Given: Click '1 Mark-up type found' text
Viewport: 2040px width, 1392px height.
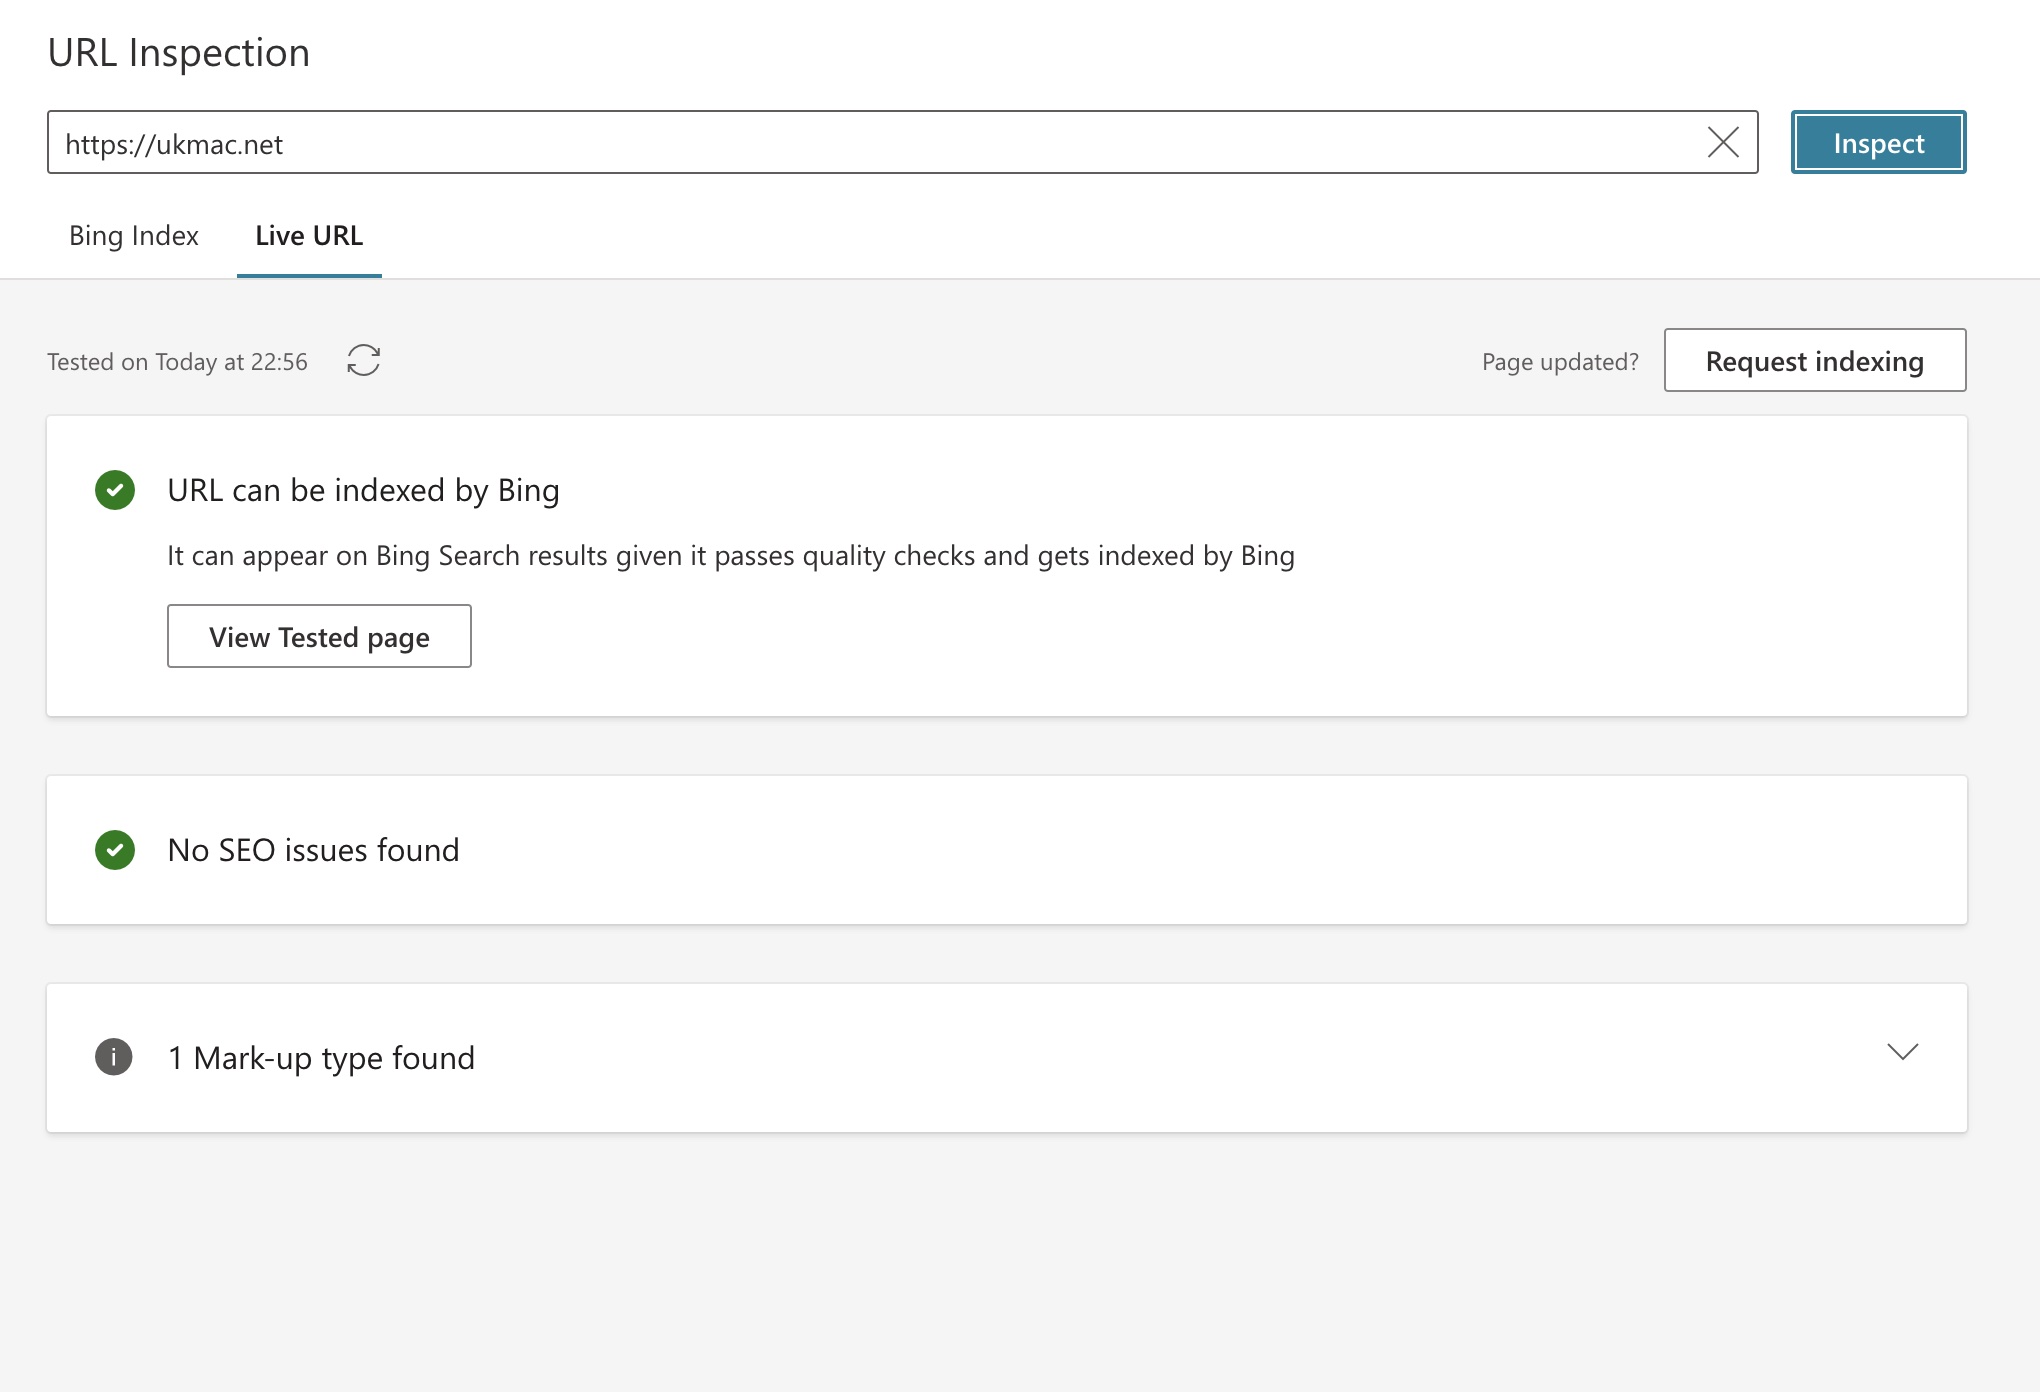Looking at the screenshot, I should click(321, 1058).
